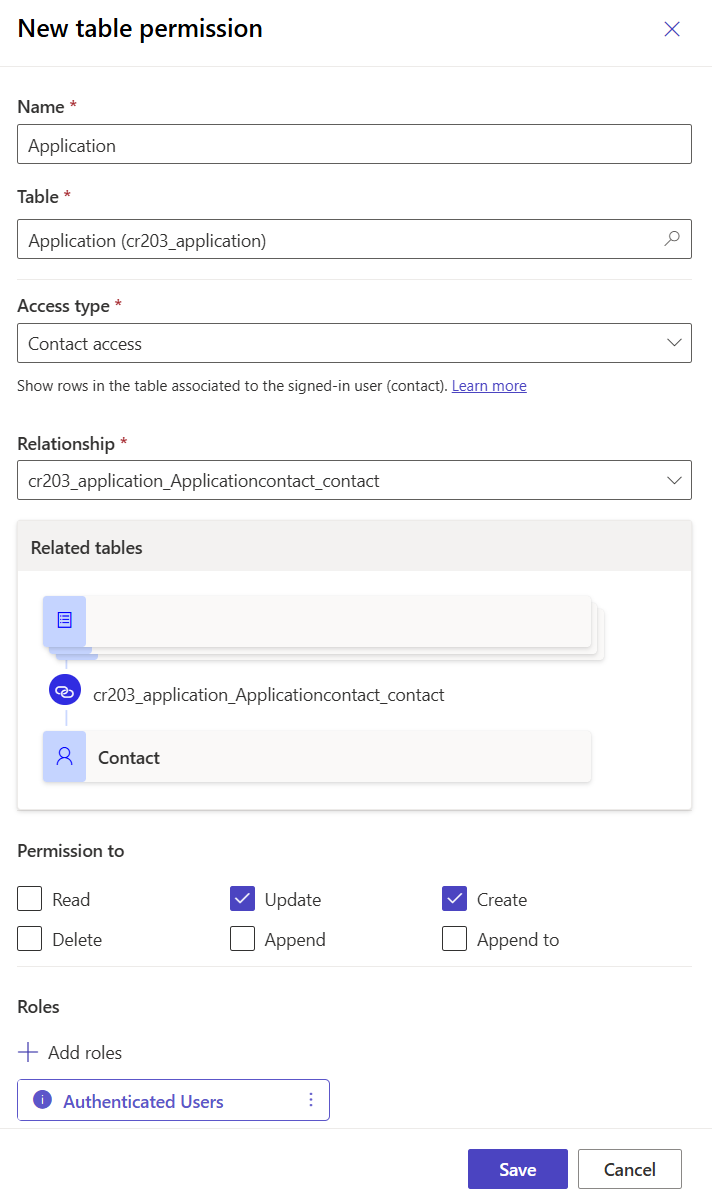The height and width of the screenshot is (1192, 712).
Task: Click the info icon on Authenticated Users
Action: pos(41,1100)
